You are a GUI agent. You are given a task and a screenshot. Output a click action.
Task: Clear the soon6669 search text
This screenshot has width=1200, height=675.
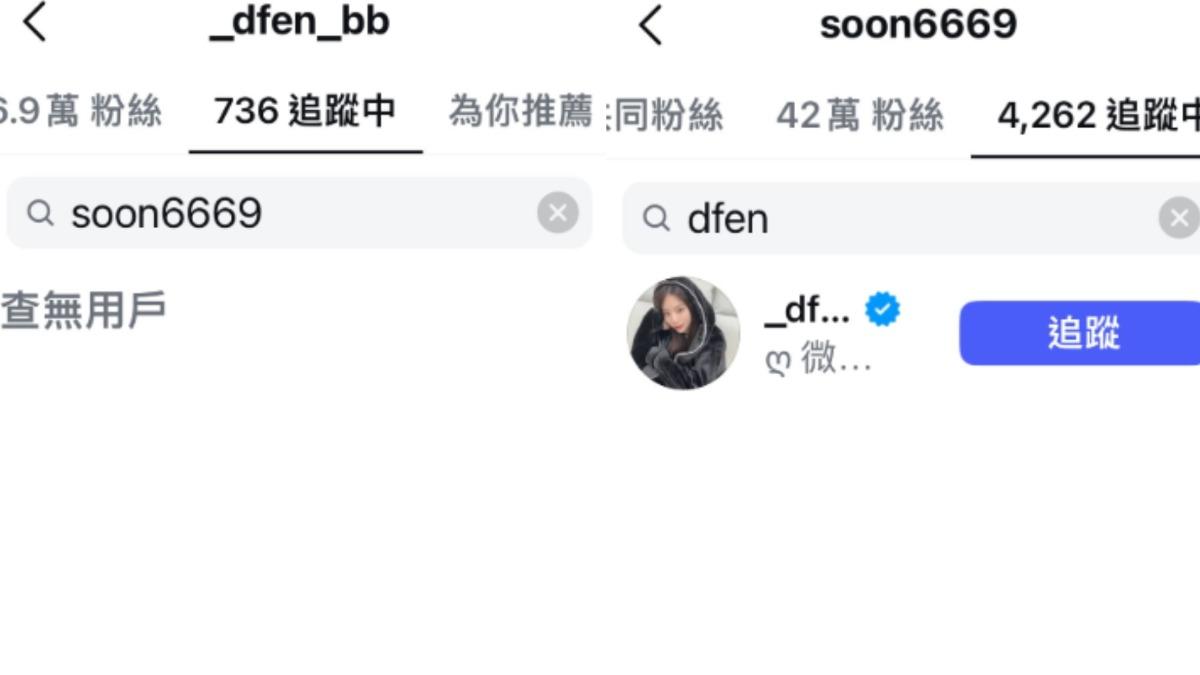tap(558, 212)
